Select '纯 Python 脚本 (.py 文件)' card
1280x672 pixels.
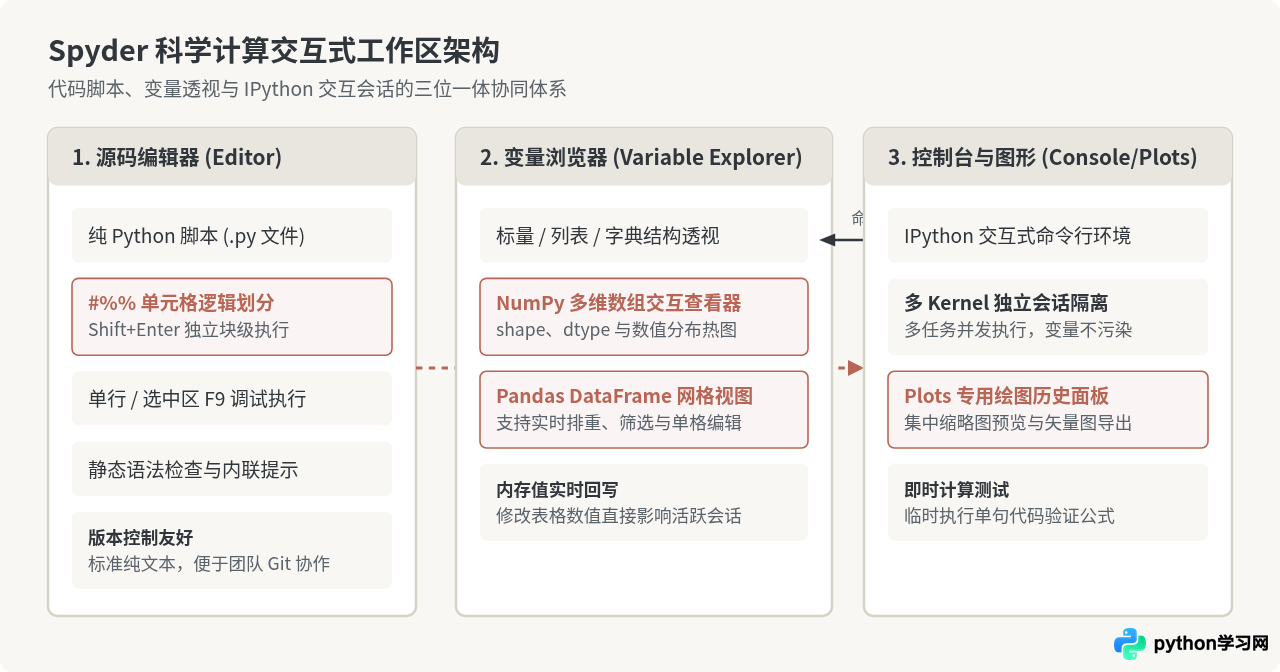point(232,236)
